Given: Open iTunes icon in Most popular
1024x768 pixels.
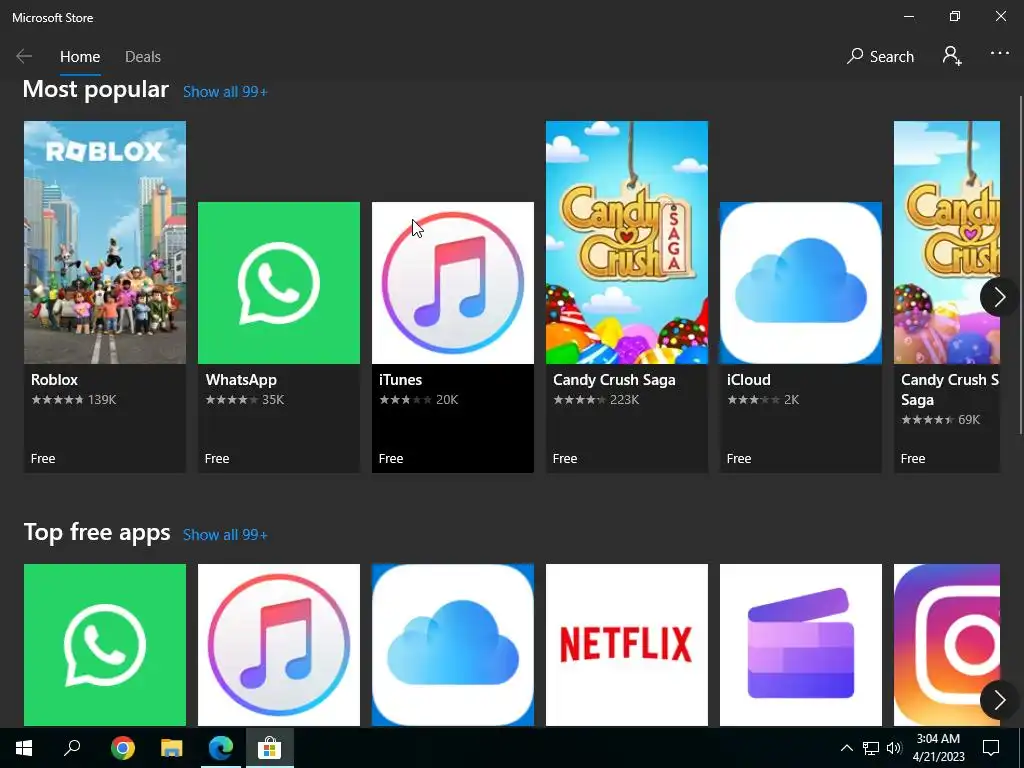Looking at the screenshot, I should pyautogui.click(x=453, y=283).
